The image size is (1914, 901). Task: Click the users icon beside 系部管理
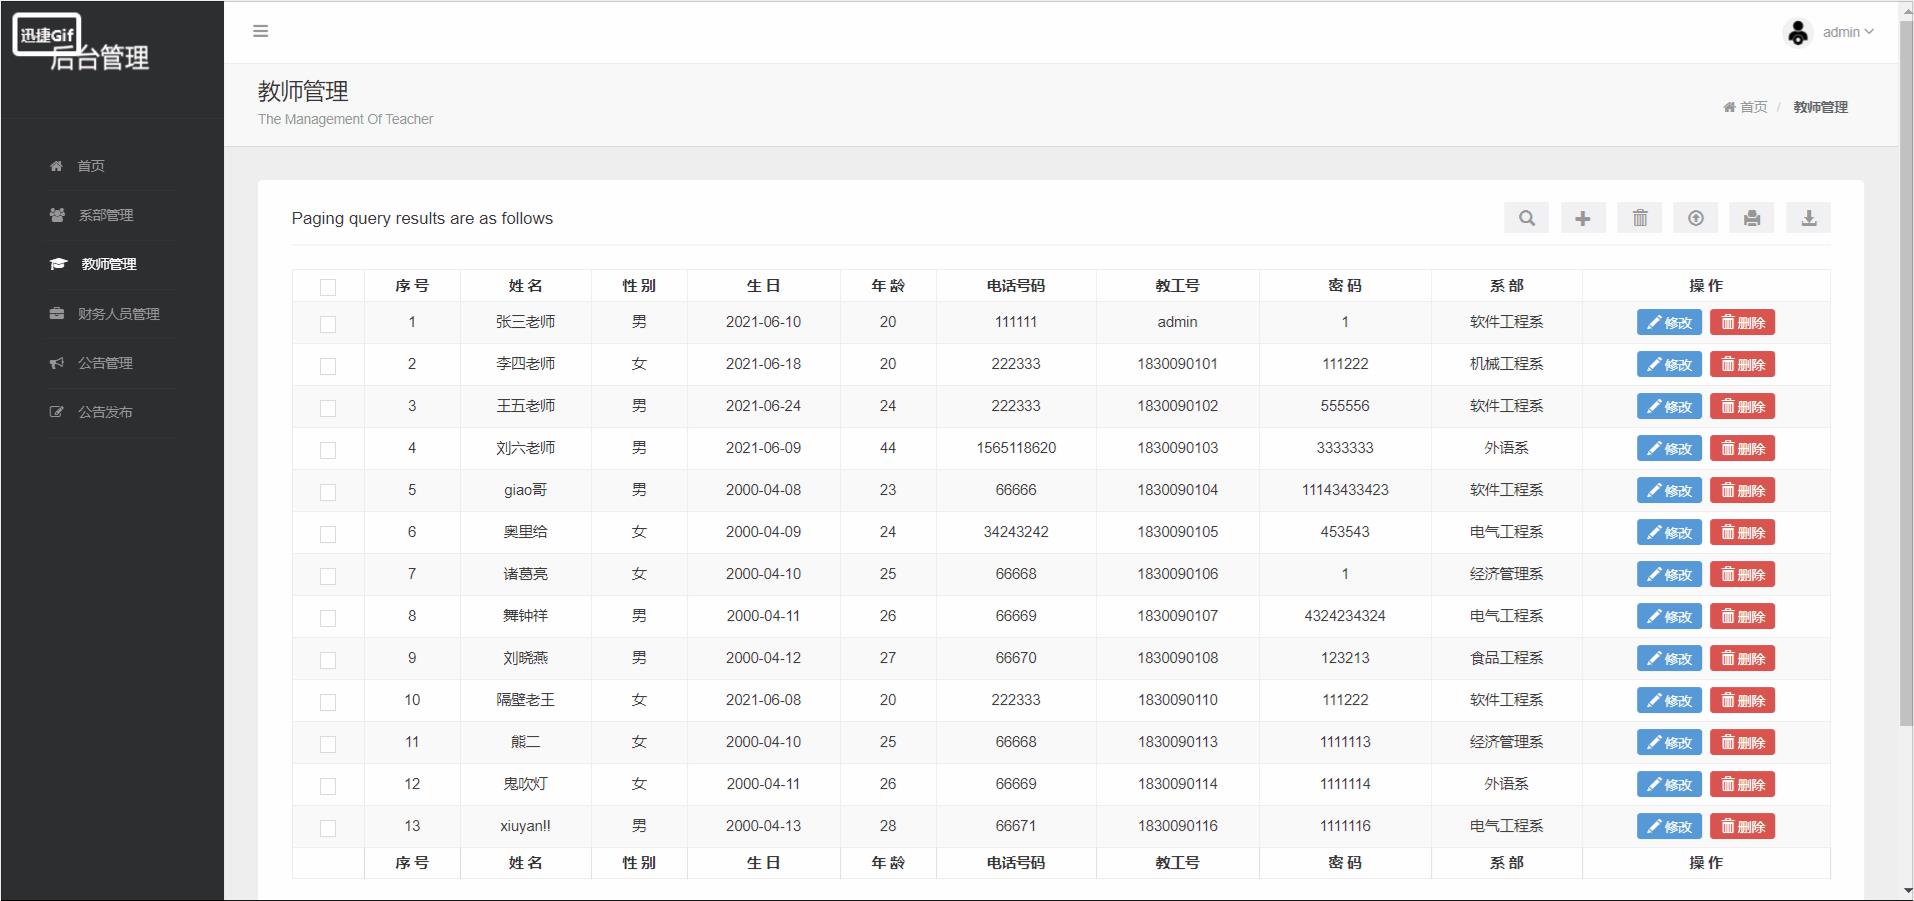pos(57,215)
